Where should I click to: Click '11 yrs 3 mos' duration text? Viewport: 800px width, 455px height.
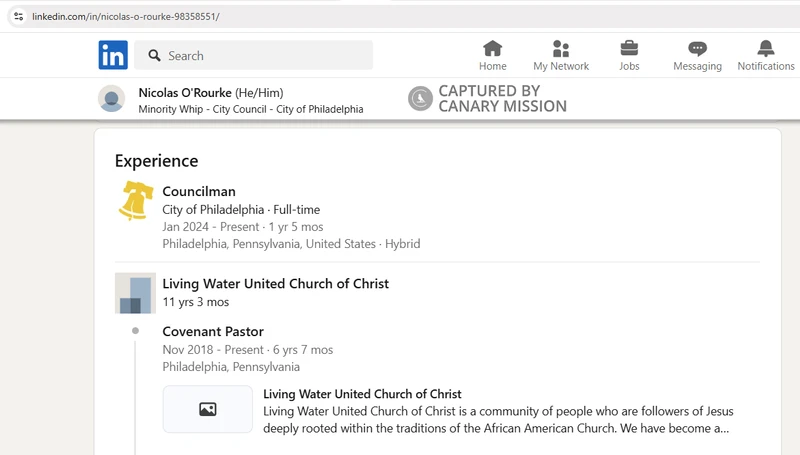[x=196, y=302]
